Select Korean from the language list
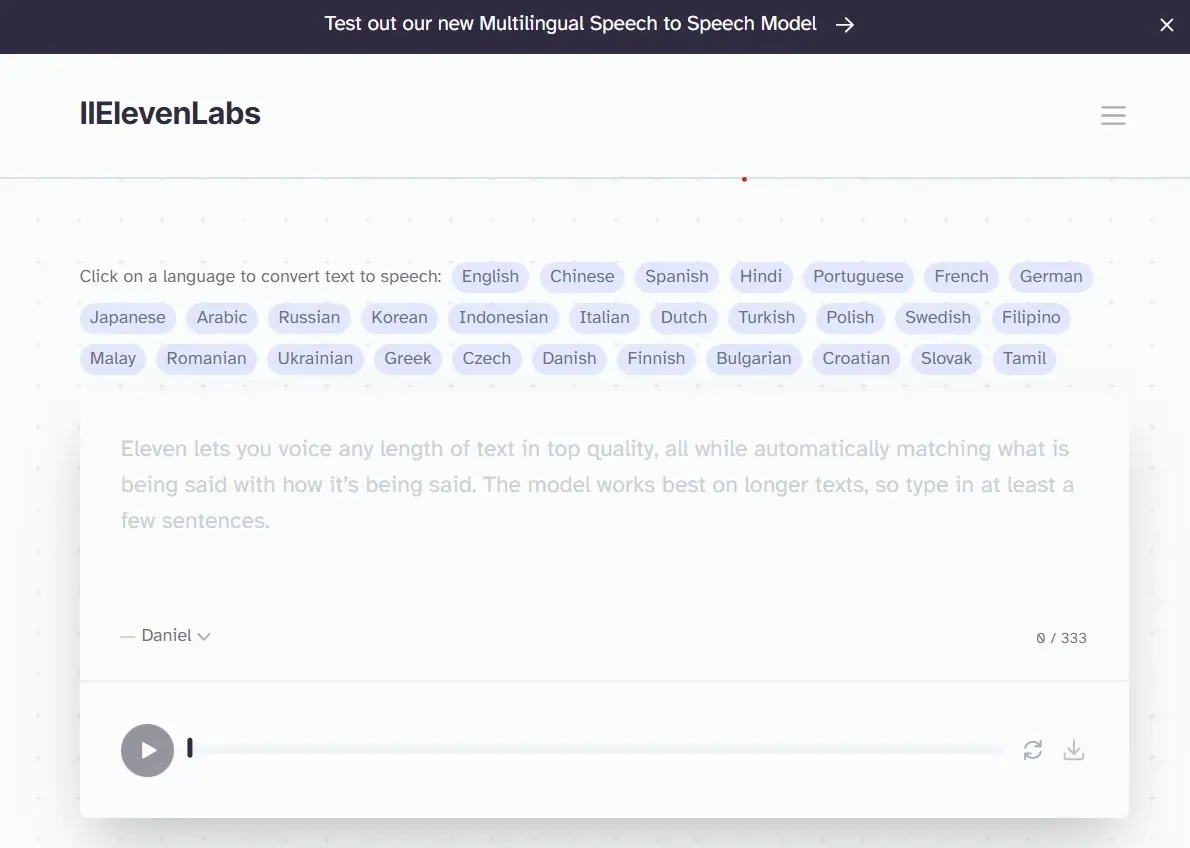The image size is (1190, 848). tap(399, 317)
